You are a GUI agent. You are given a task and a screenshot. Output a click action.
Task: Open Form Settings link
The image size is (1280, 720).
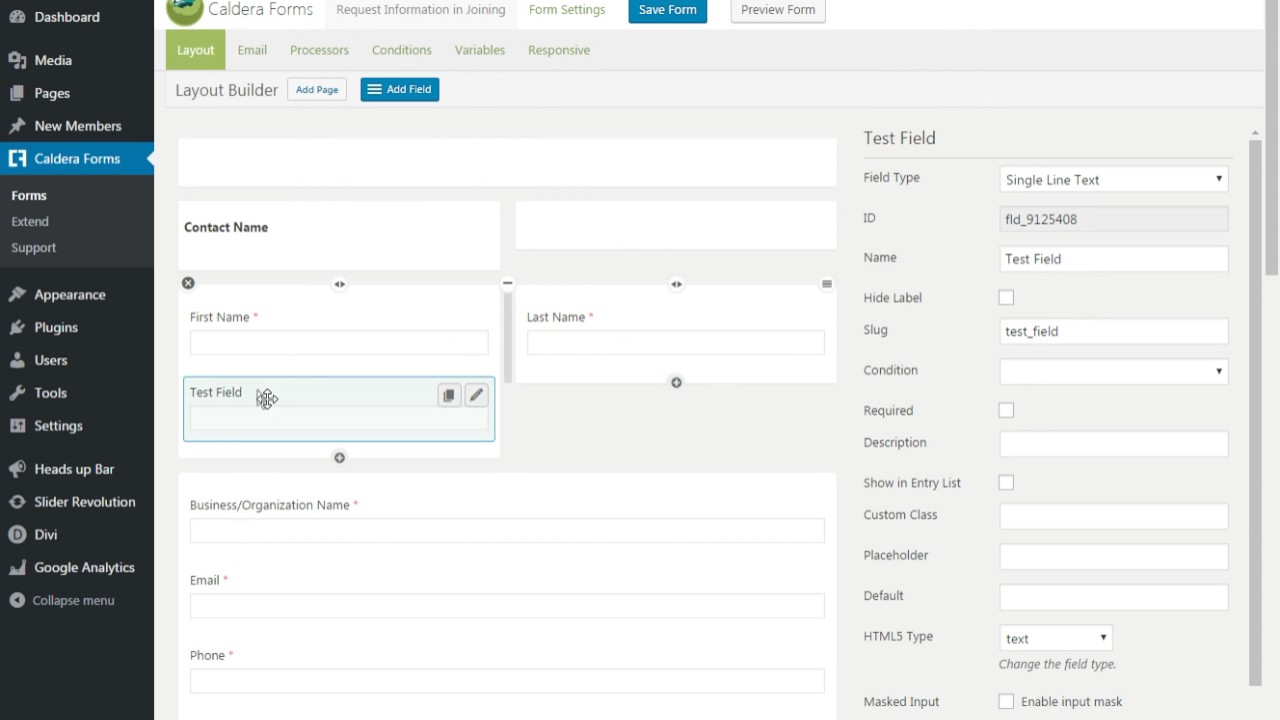click(567, 10)
